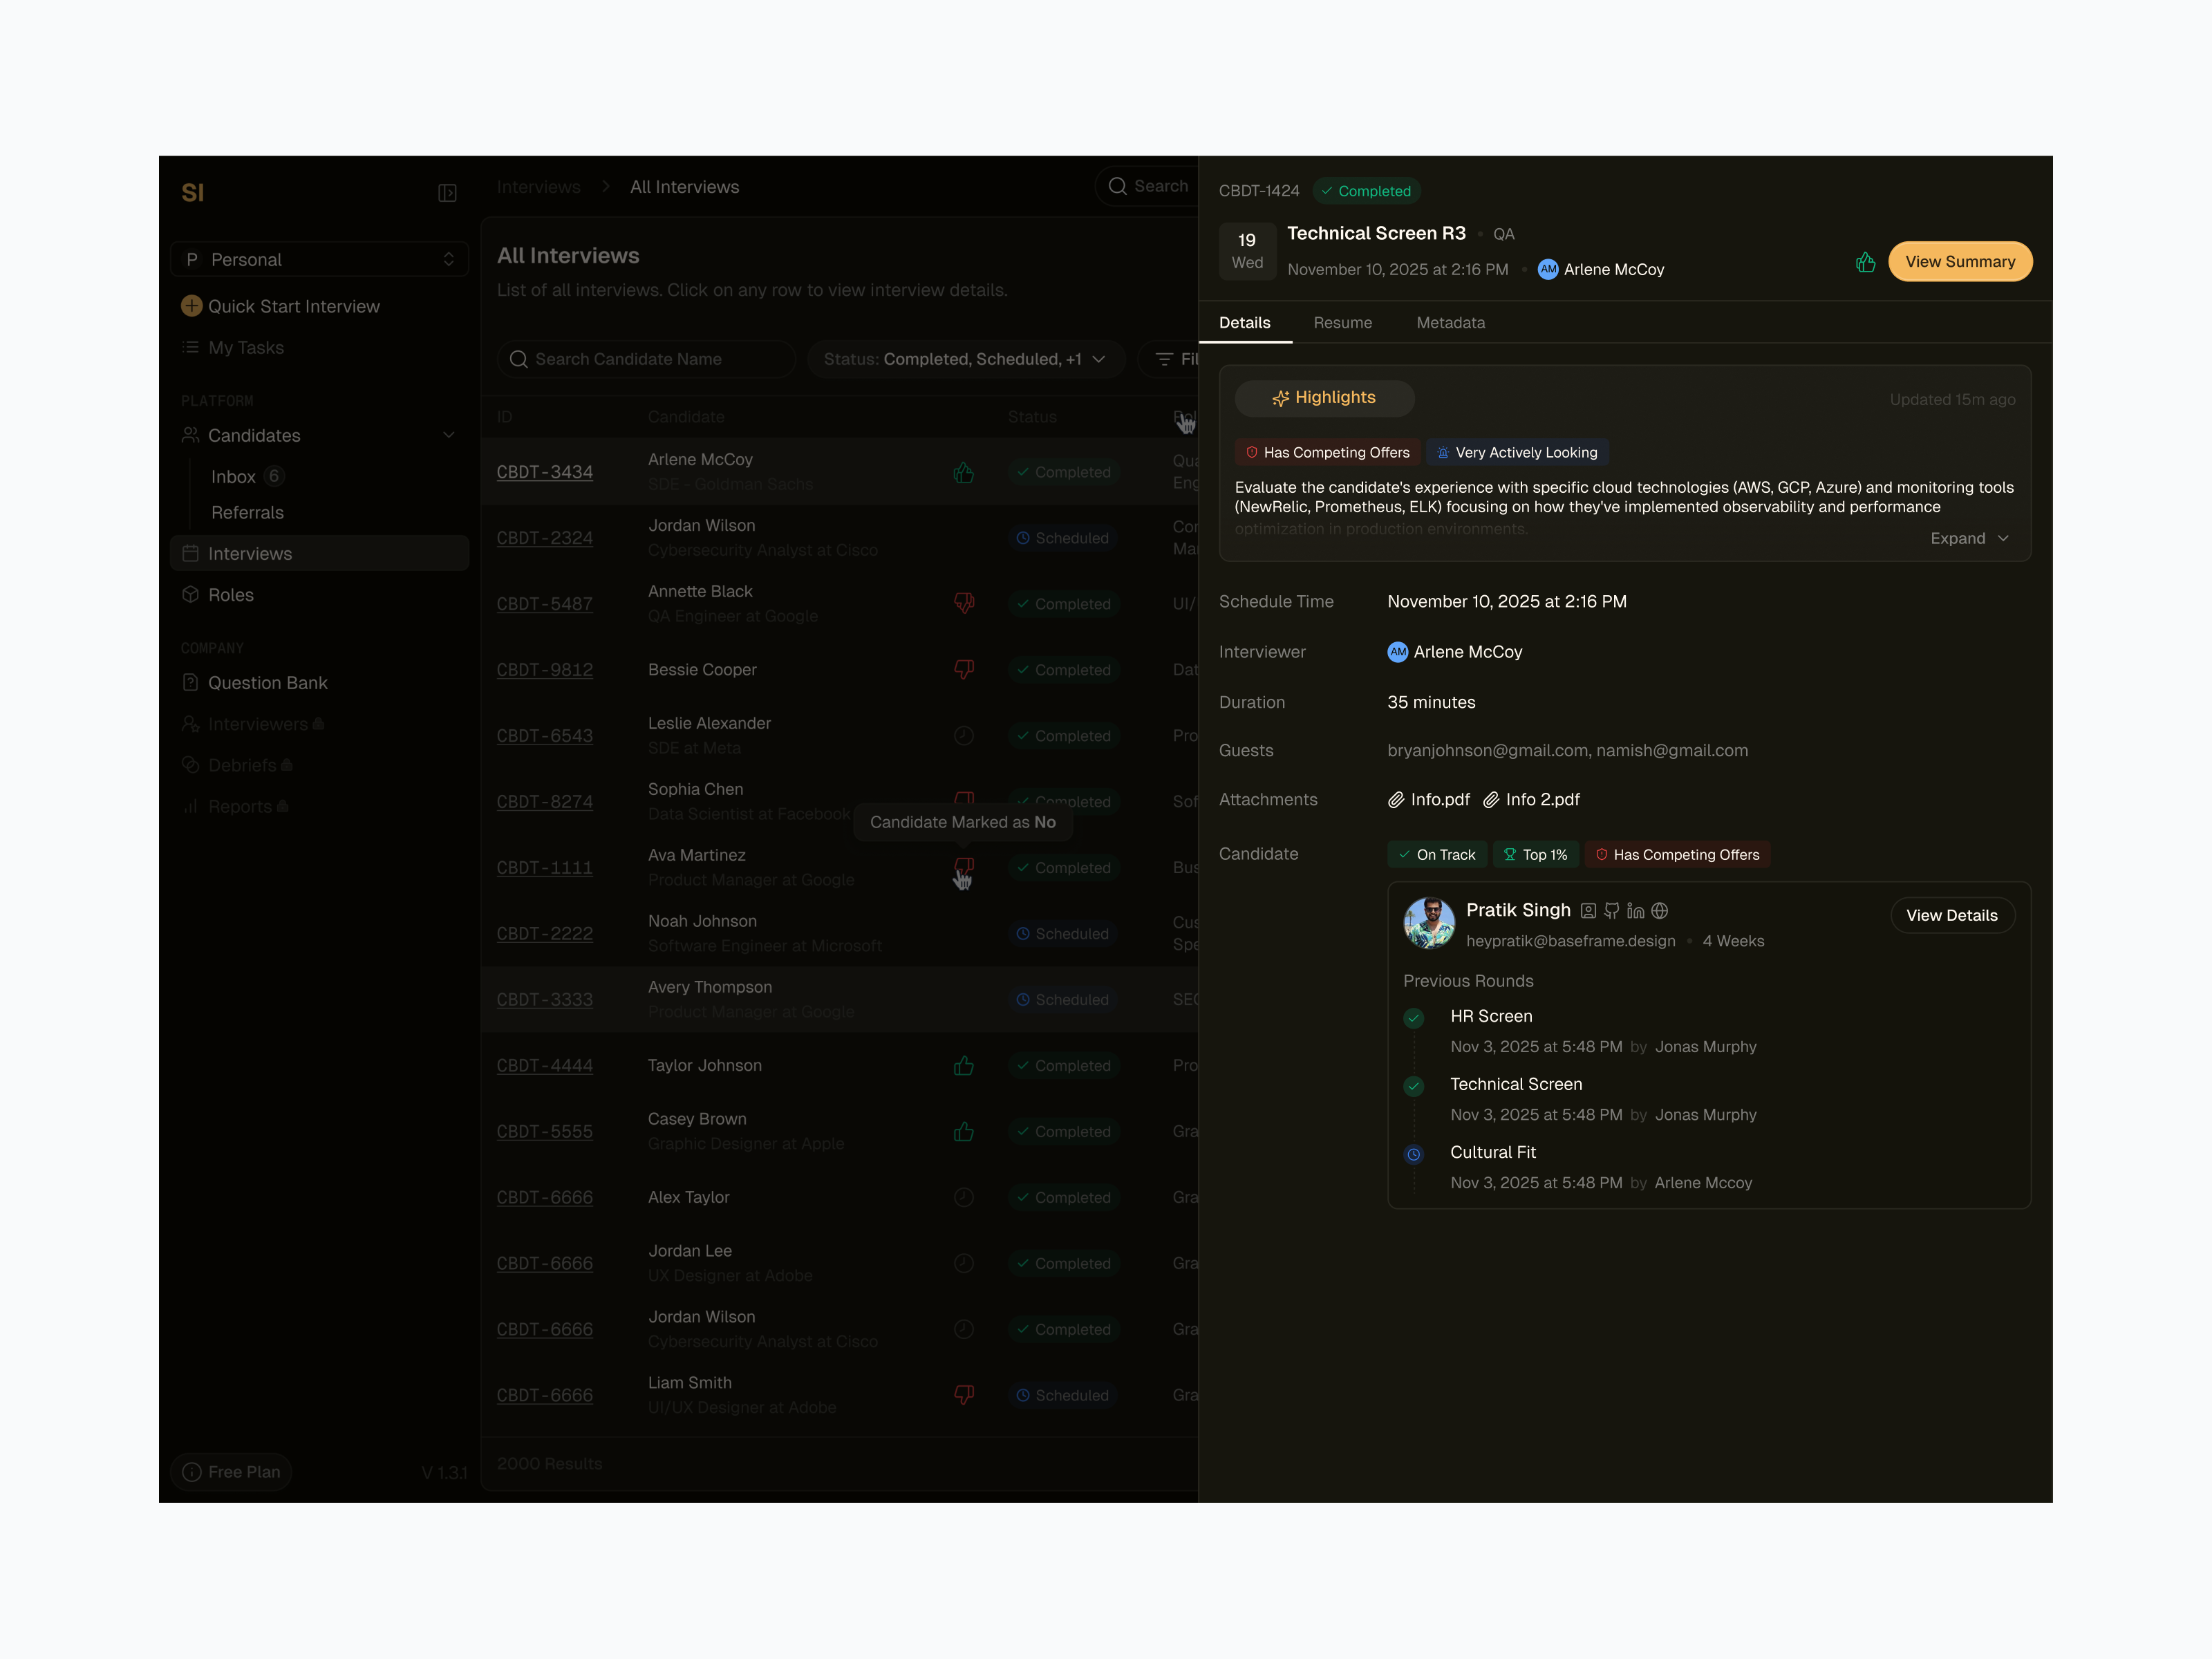Click the pending clock icon for Leslie Alexander

(x=964, y=735)
